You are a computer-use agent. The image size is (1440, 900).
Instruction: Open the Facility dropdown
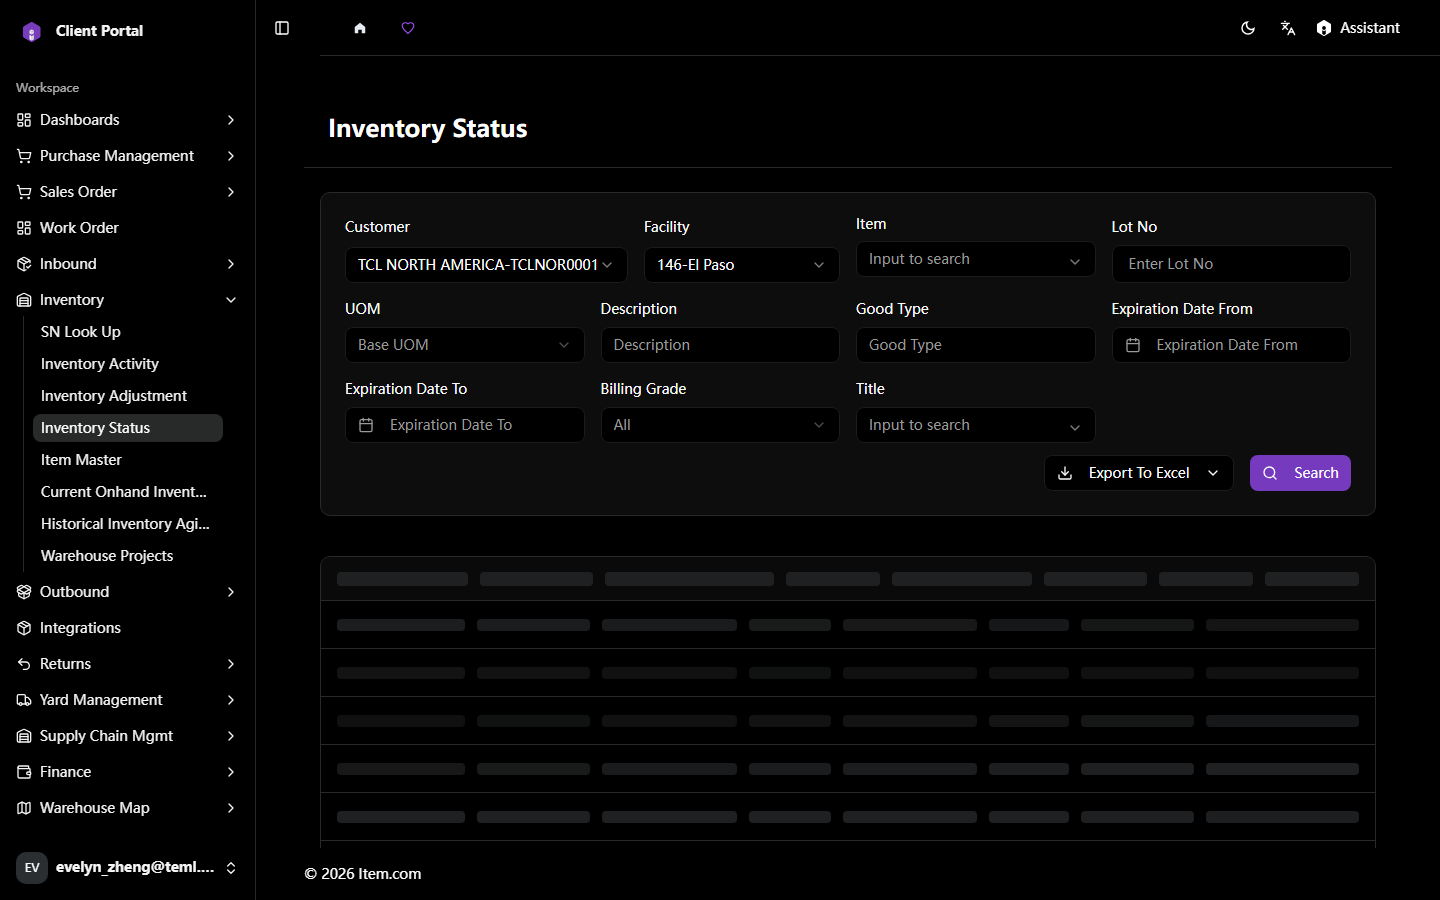click(741, 265)
